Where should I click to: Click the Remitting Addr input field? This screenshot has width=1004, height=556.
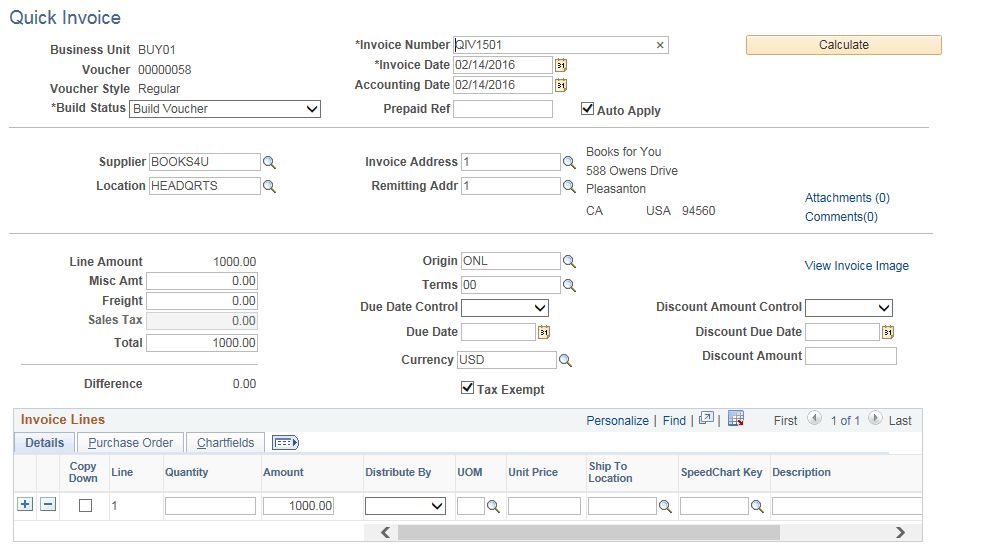tap(511, 186)
